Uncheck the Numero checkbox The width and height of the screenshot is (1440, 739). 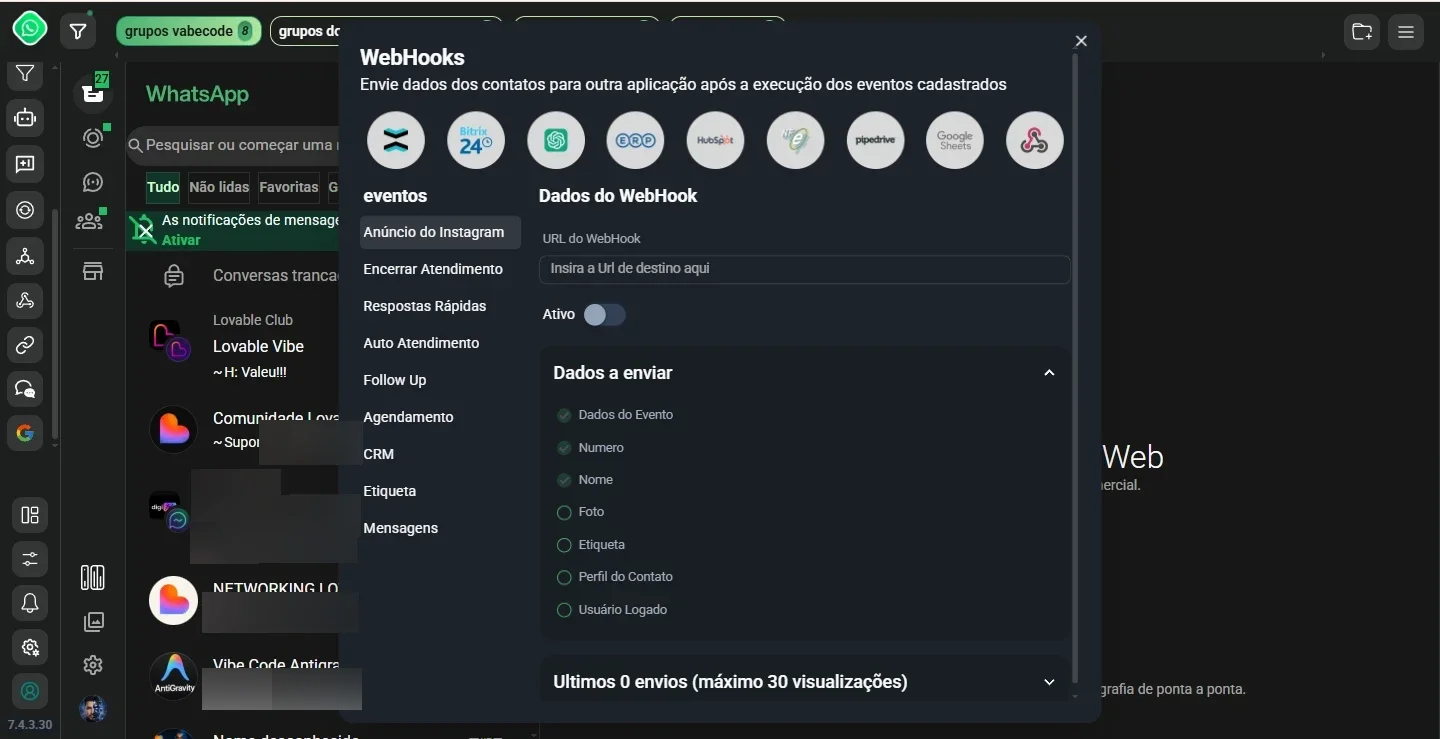click(x=564, y=448)
